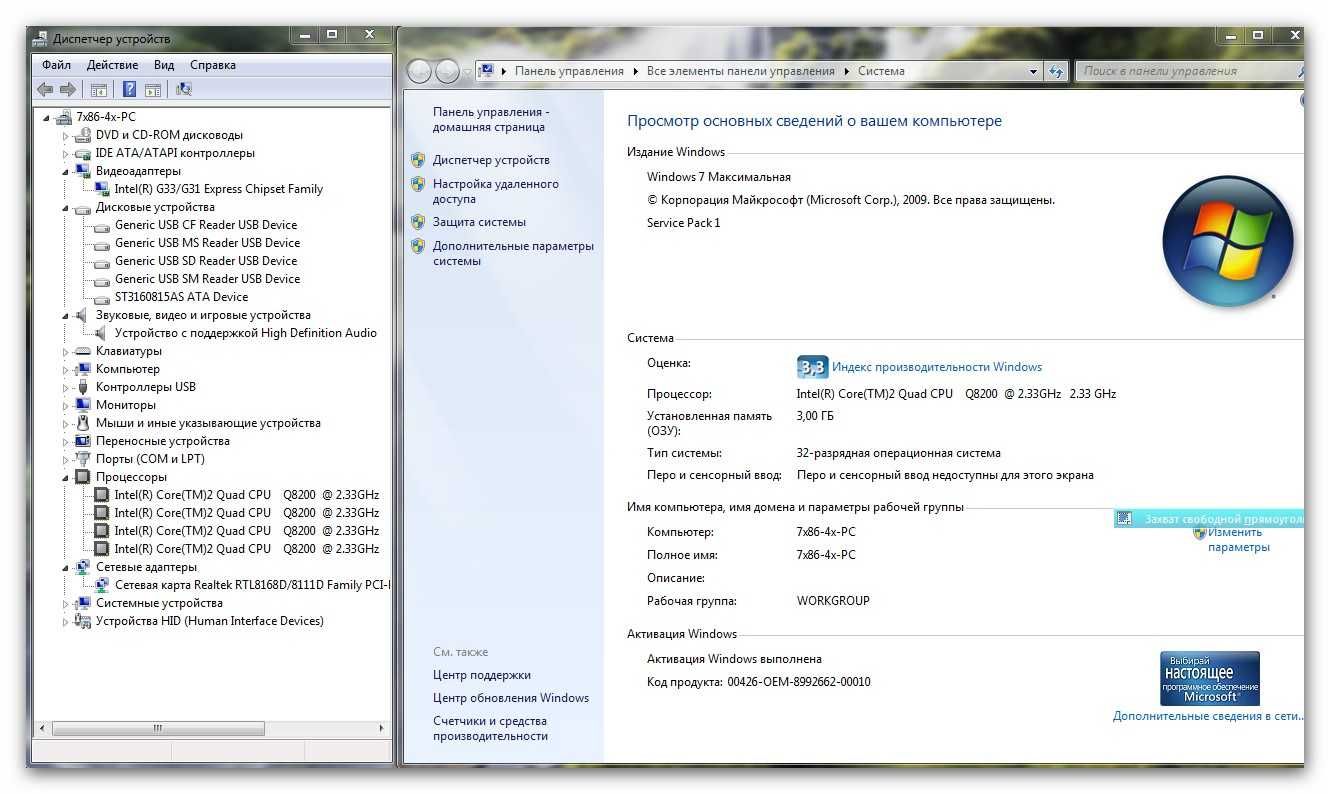Select Generic USB MS Reader USB Device
1330x794 pixels.
pos(207,243)
